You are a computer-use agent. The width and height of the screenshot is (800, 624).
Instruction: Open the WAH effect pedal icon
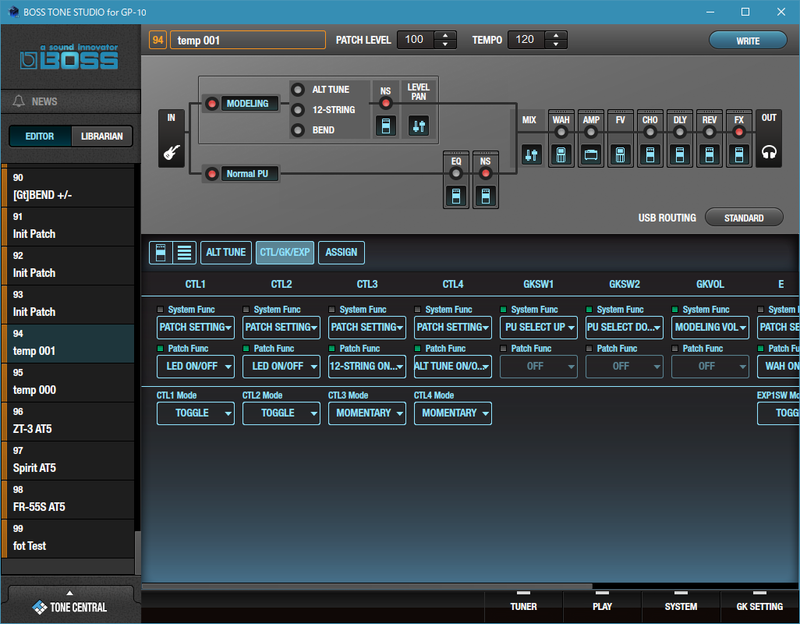click(x=561, y=155)
